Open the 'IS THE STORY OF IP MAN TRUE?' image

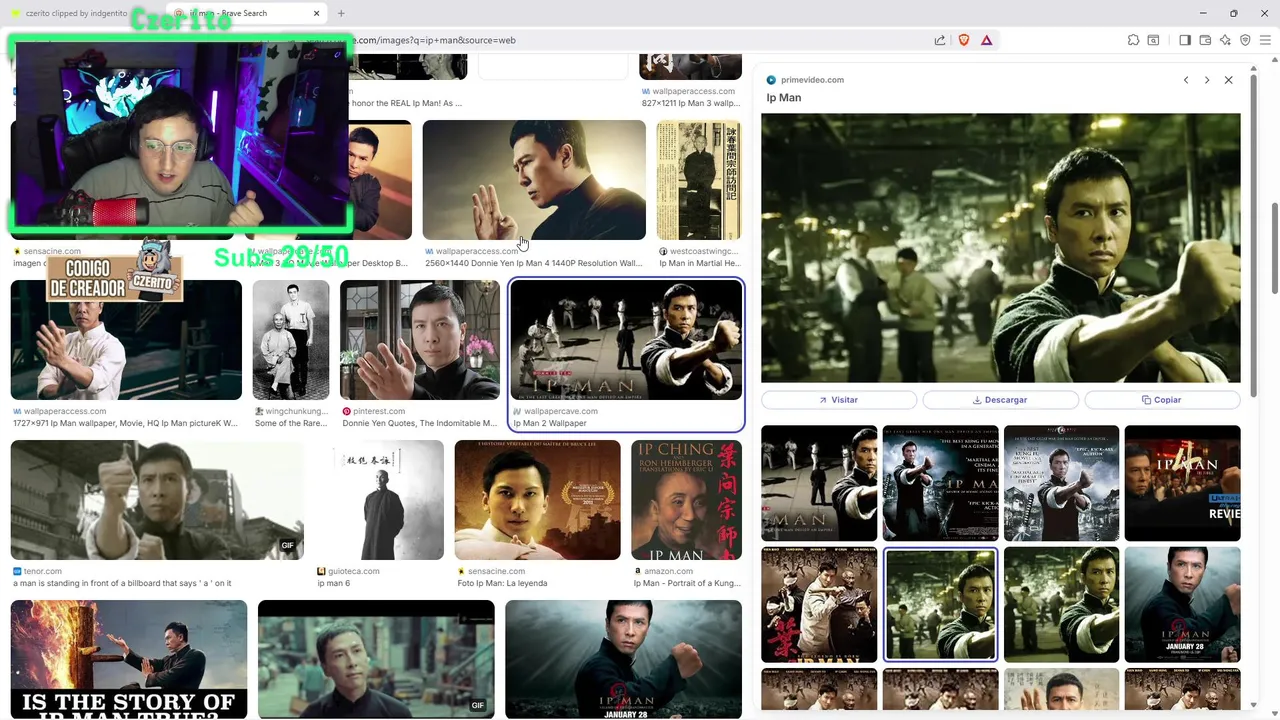coord(129,660)
